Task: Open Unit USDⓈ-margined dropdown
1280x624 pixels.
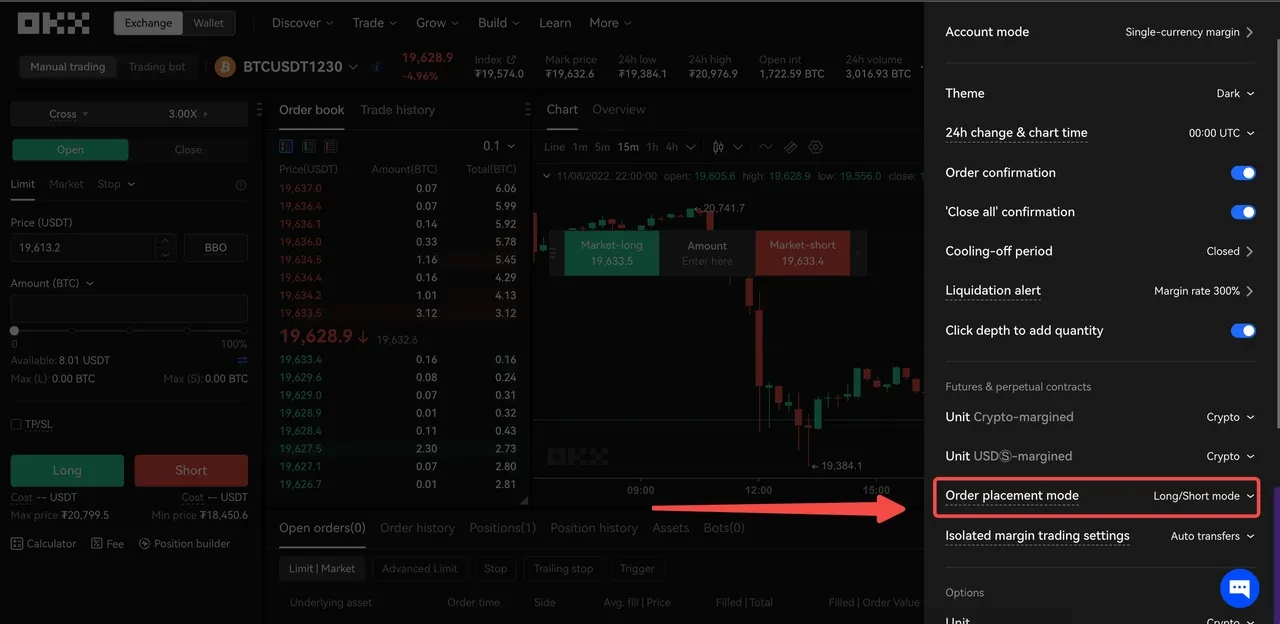Action: 1230,456
